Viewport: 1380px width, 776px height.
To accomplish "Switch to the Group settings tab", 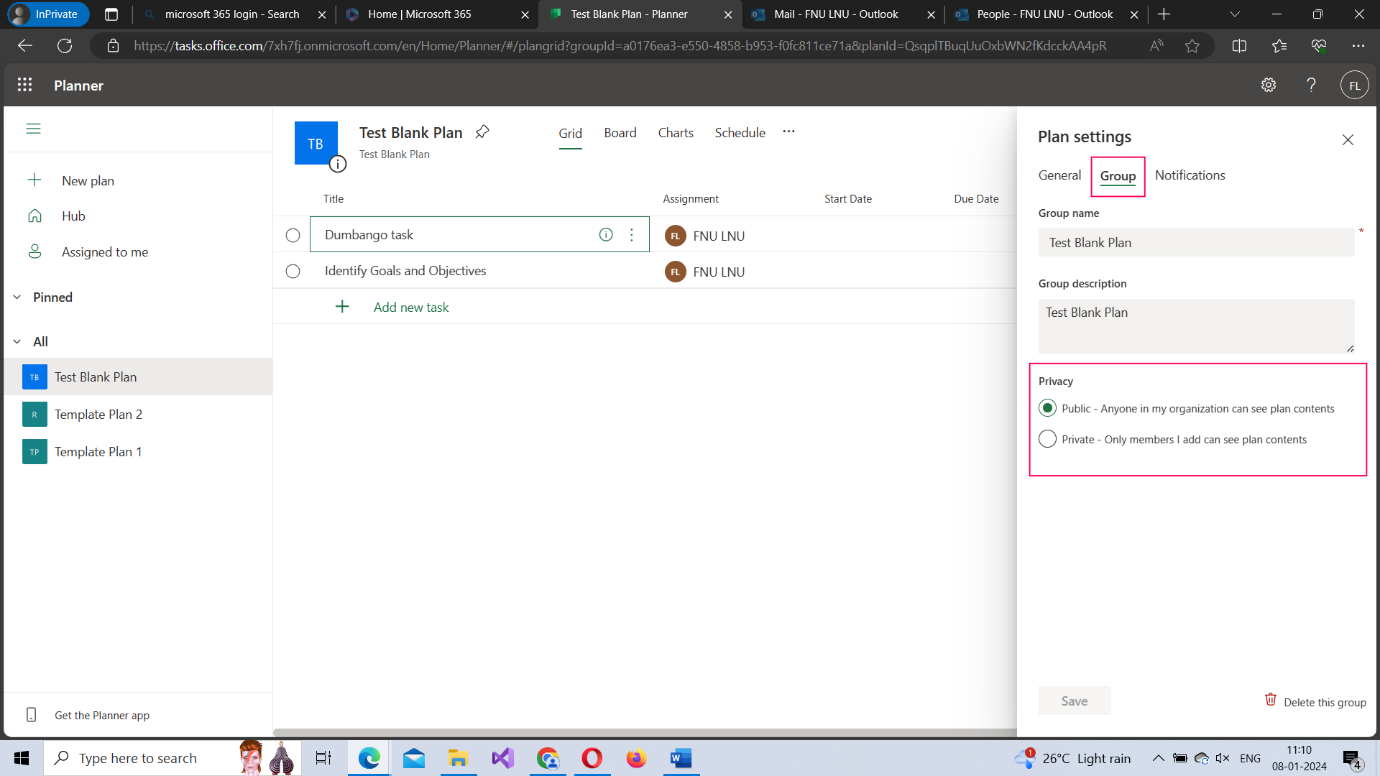I will tap(1118, 176).
